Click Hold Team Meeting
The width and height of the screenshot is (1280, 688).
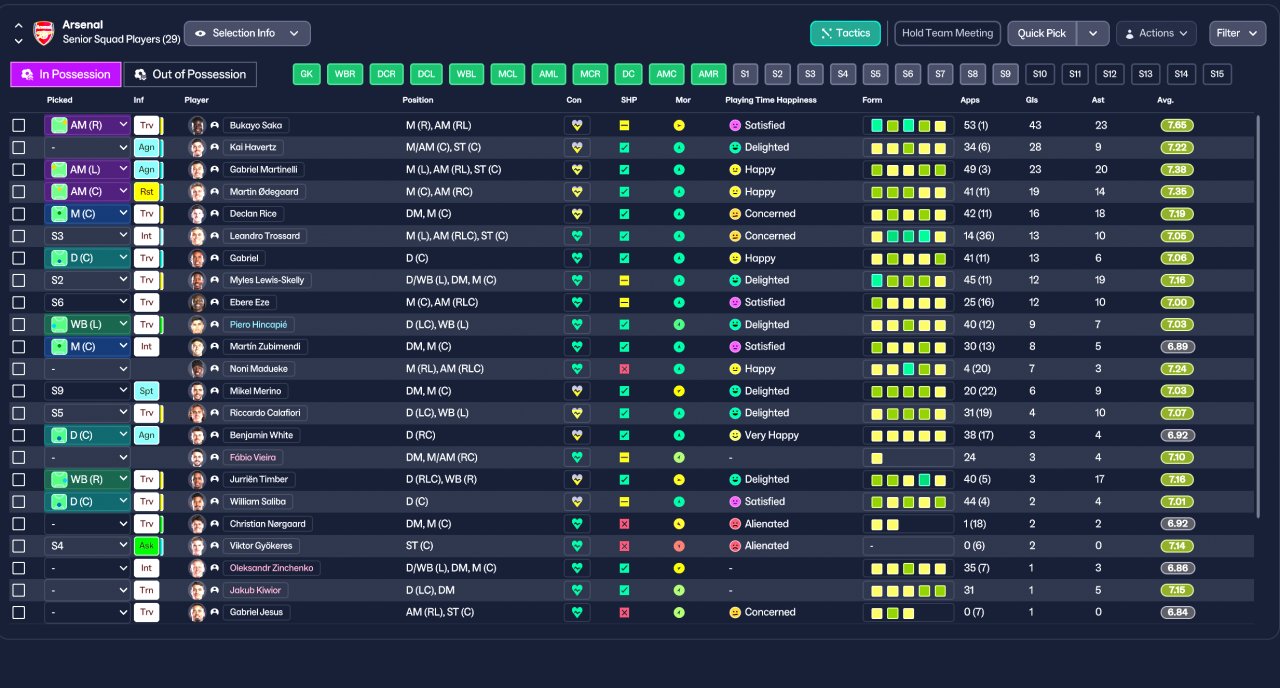(947, 33)
